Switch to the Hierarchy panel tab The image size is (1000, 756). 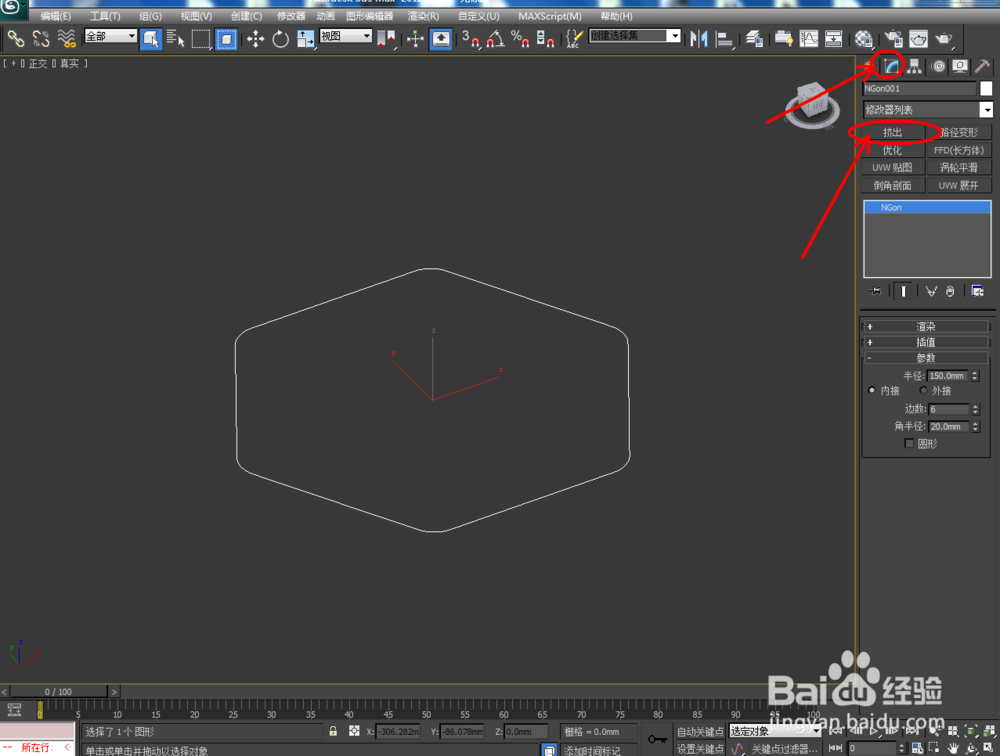(x=915, y=66)
